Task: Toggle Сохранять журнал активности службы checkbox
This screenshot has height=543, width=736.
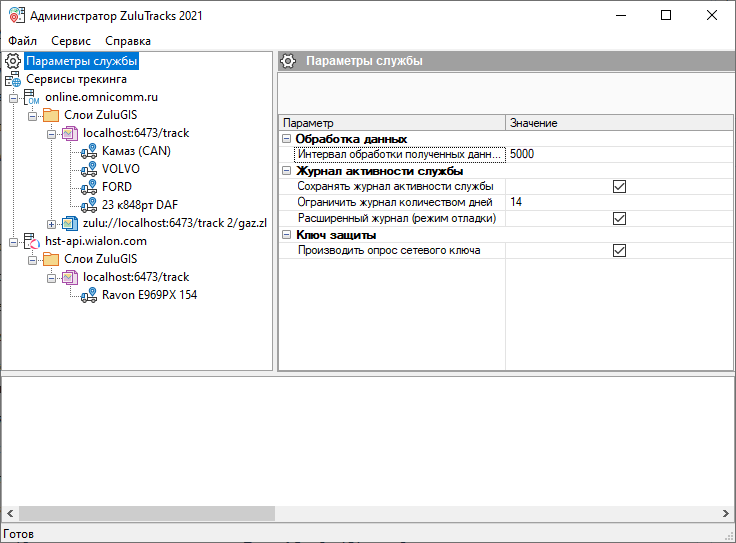Action: [619, 186]
